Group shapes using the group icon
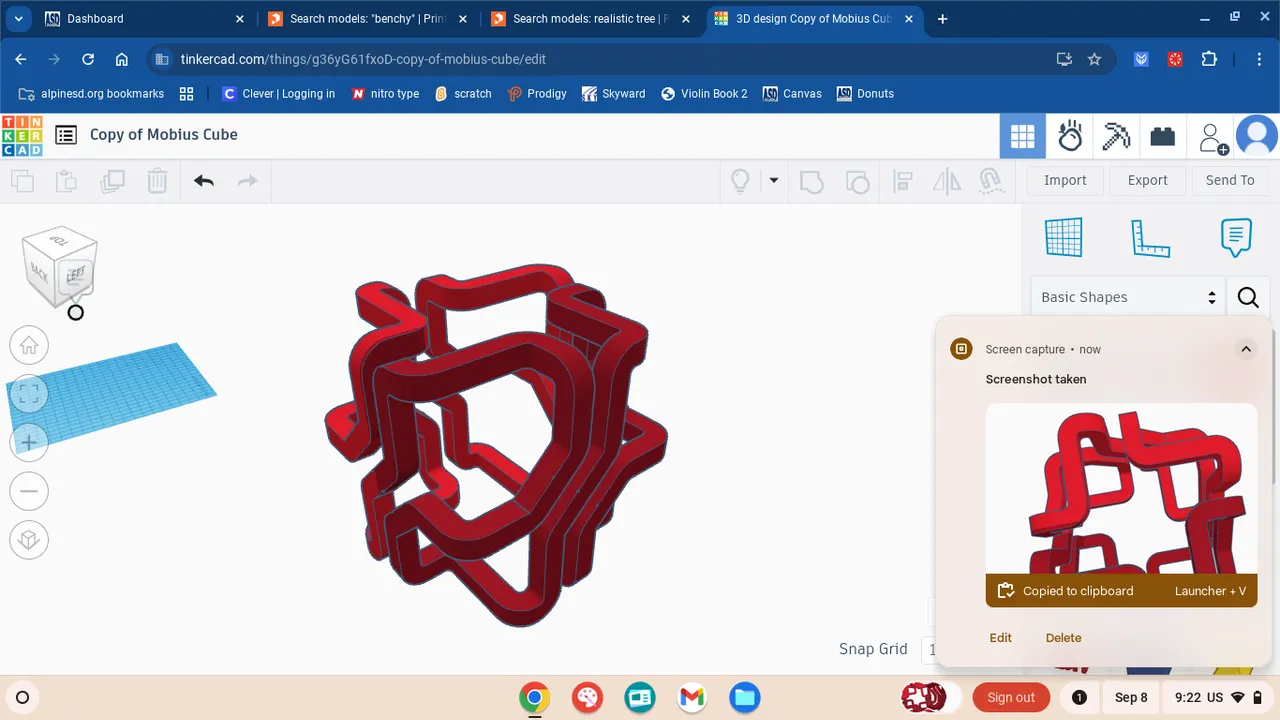 click(x=811, y=181)
